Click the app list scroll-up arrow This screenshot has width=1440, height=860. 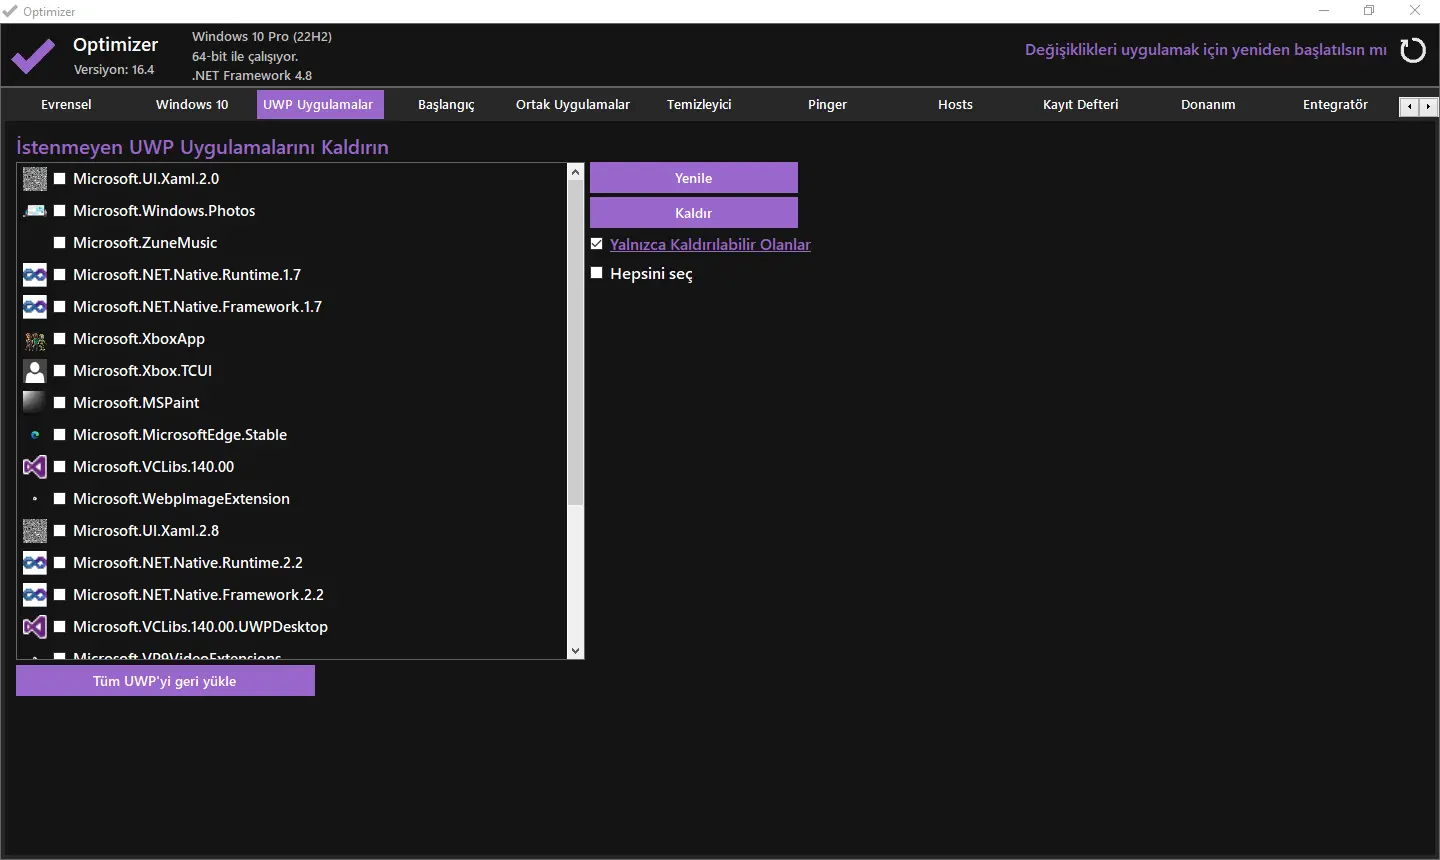[x=575, y=172]
